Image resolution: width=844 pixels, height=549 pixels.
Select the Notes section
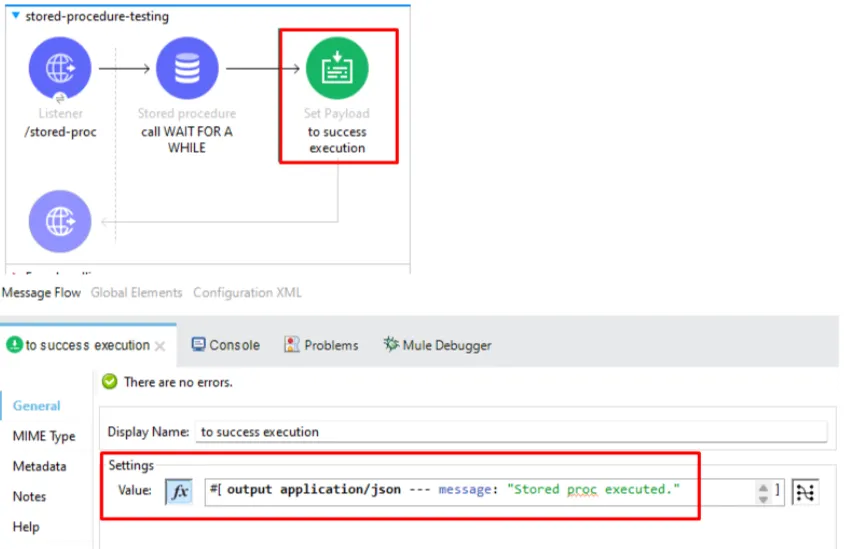[29, 496]
